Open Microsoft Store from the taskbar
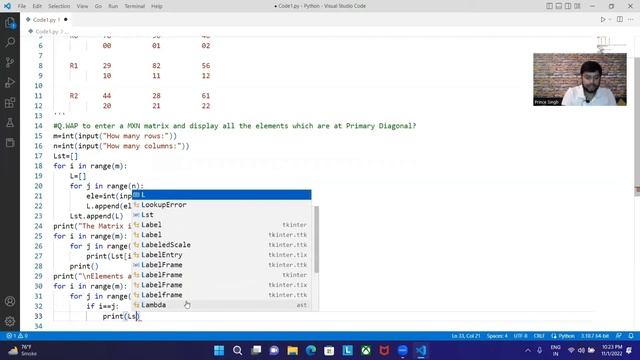The width and height of the screenshot is (640, 360). (x=329, y=351)
